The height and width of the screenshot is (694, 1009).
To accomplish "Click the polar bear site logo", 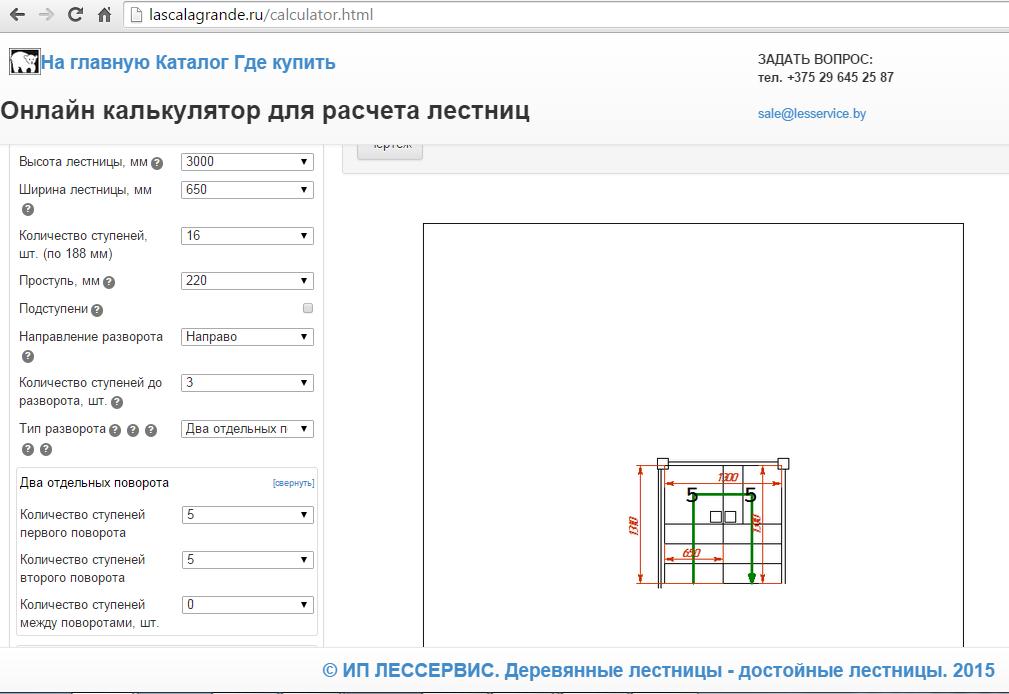I will 24,62.
